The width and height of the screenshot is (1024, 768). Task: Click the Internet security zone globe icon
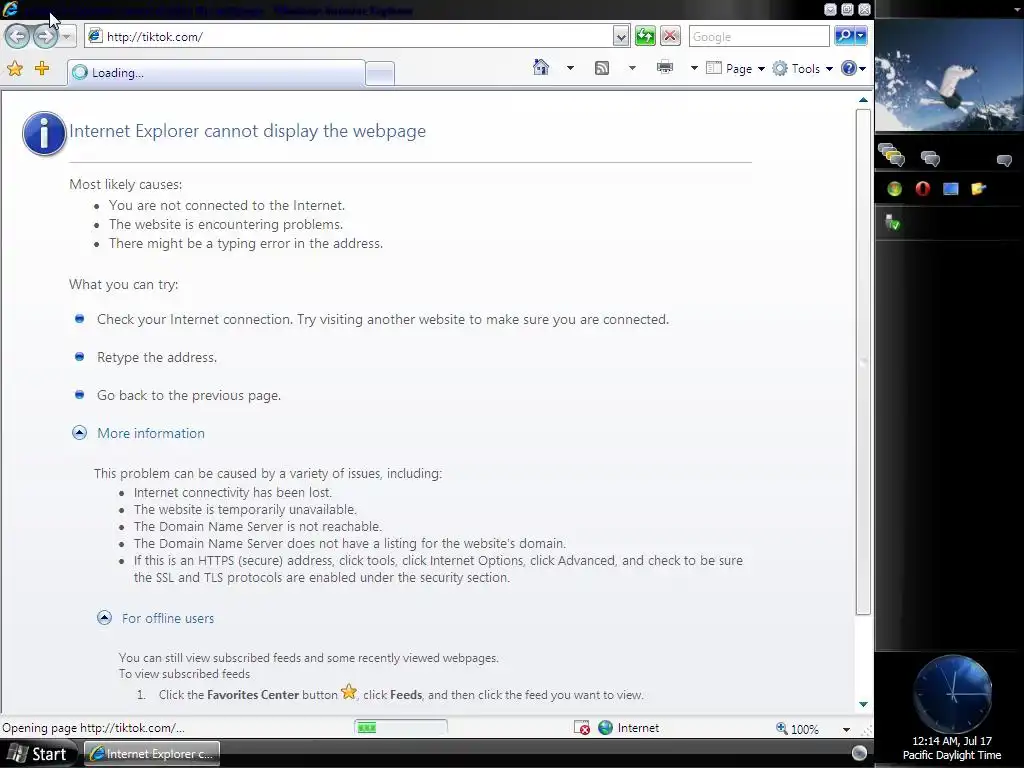[605, 728]
